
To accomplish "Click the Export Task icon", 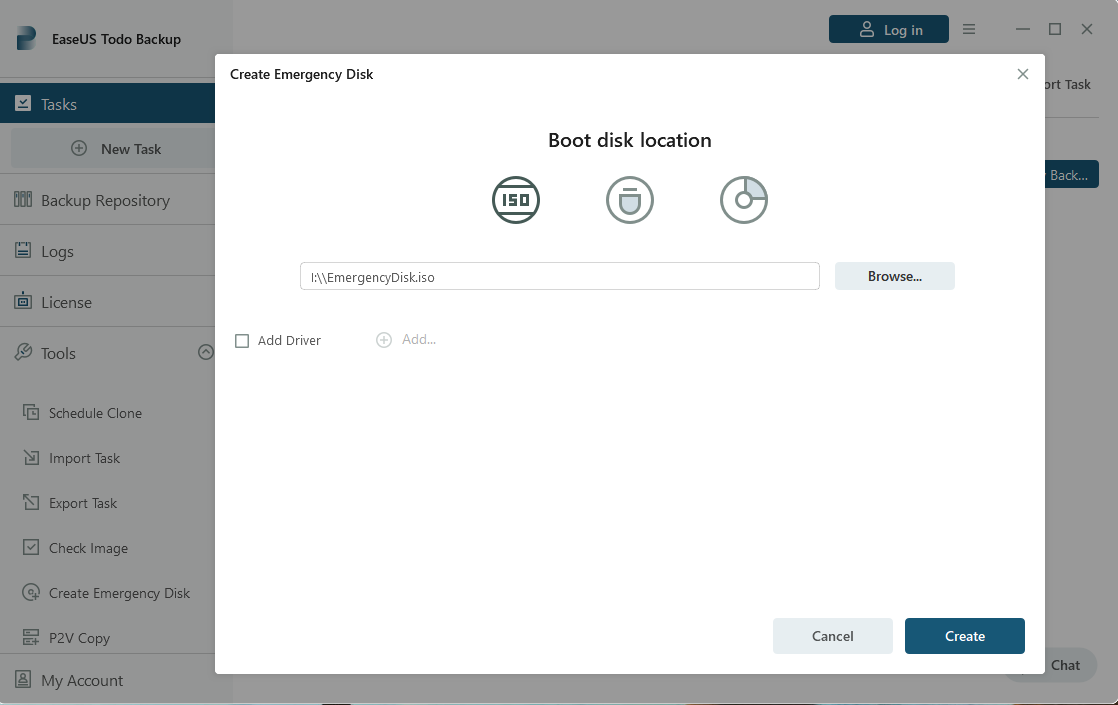I will click(x=31, y=503).
